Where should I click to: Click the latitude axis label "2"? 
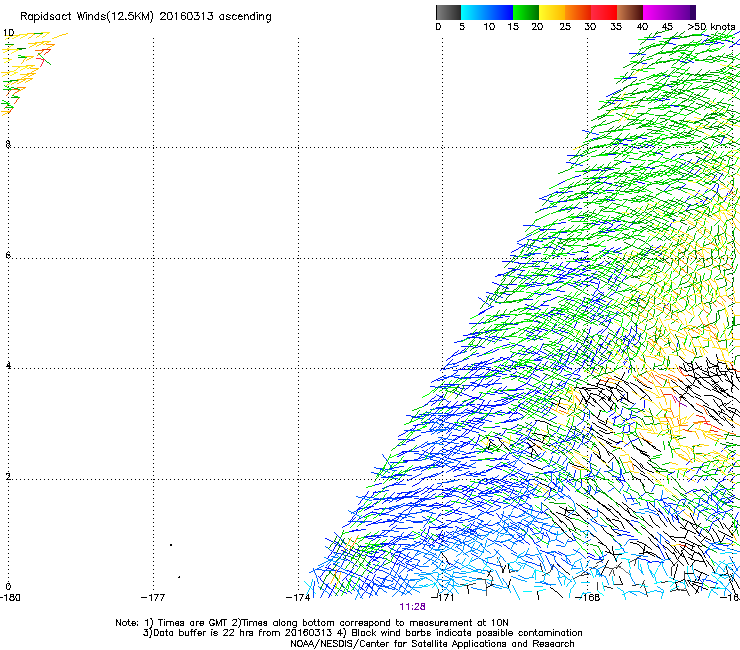click(8, 477)
